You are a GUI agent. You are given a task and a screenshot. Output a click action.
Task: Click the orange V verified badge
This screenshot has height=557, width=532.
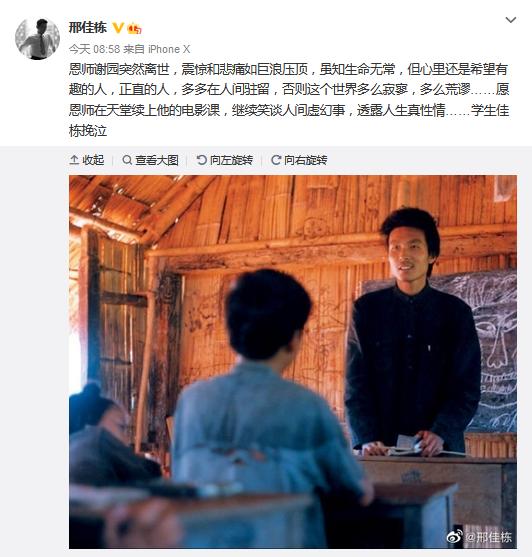118,28
